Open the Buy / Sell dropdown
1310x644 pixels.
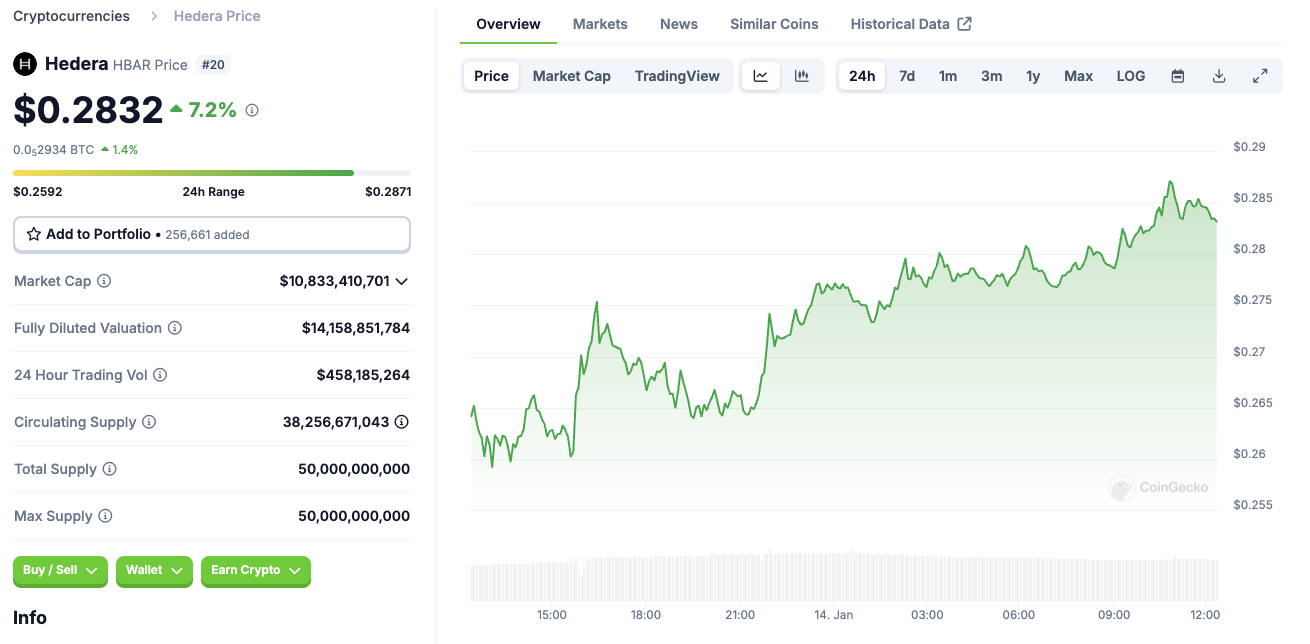[x=61, y=570]
